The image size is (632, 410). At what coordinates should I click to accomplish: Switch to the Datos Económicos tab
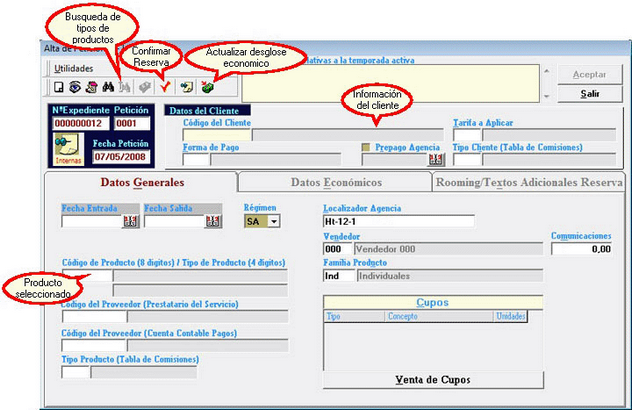336,182
